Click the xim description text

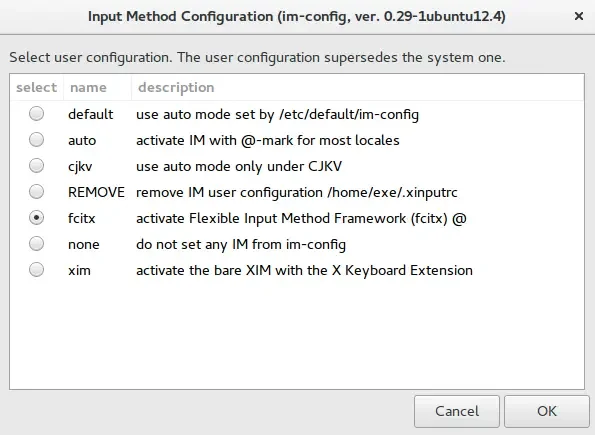coord(304,270)
